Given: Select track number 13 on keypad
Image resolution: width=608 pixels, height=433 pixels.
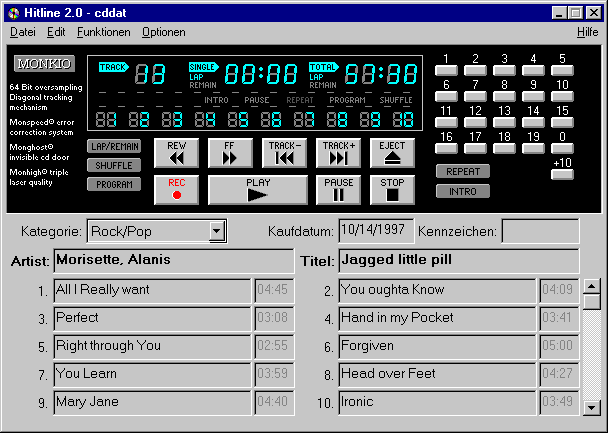Looking at the screenshot, I should pyautogui.click(x=504, y=122).
